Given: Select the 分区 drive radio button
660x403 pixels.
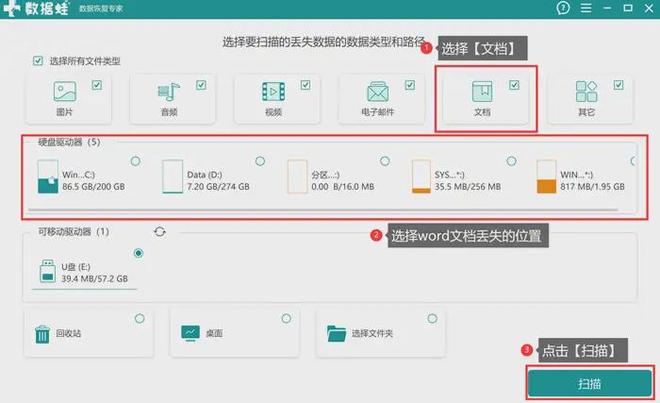Looking at the screenshot, I should [385, 161].
